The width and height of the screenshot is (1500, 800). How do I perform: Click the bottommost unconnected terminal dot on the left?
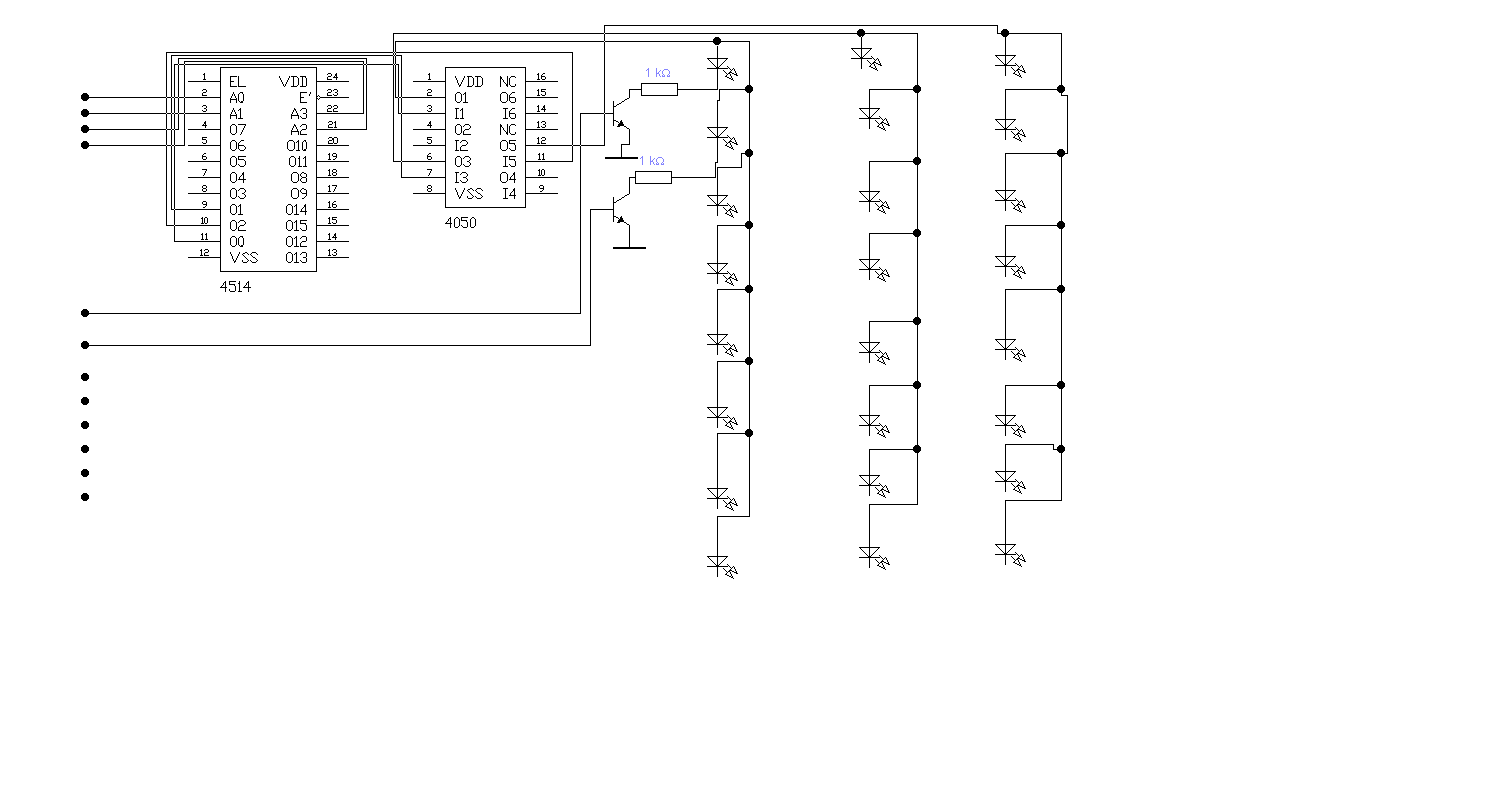[x=85, y=497]
